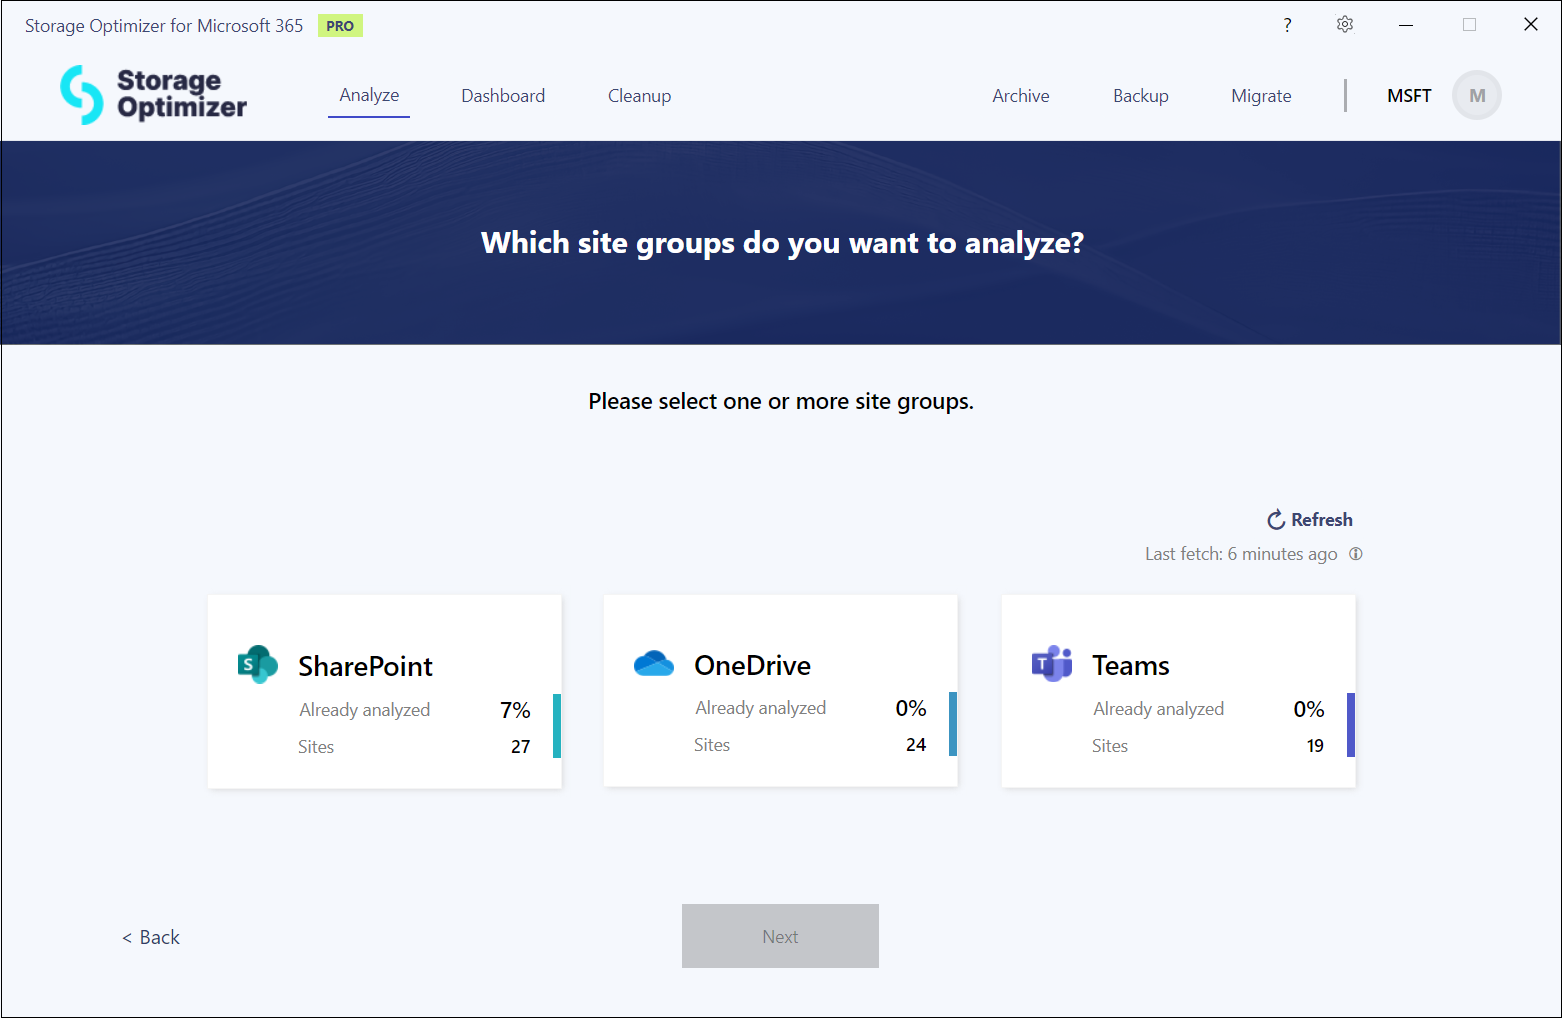Click the Microsoft Teams icon
Screen dimensions: 1562x1018
pyautogui.click(x=1051, y=664)
